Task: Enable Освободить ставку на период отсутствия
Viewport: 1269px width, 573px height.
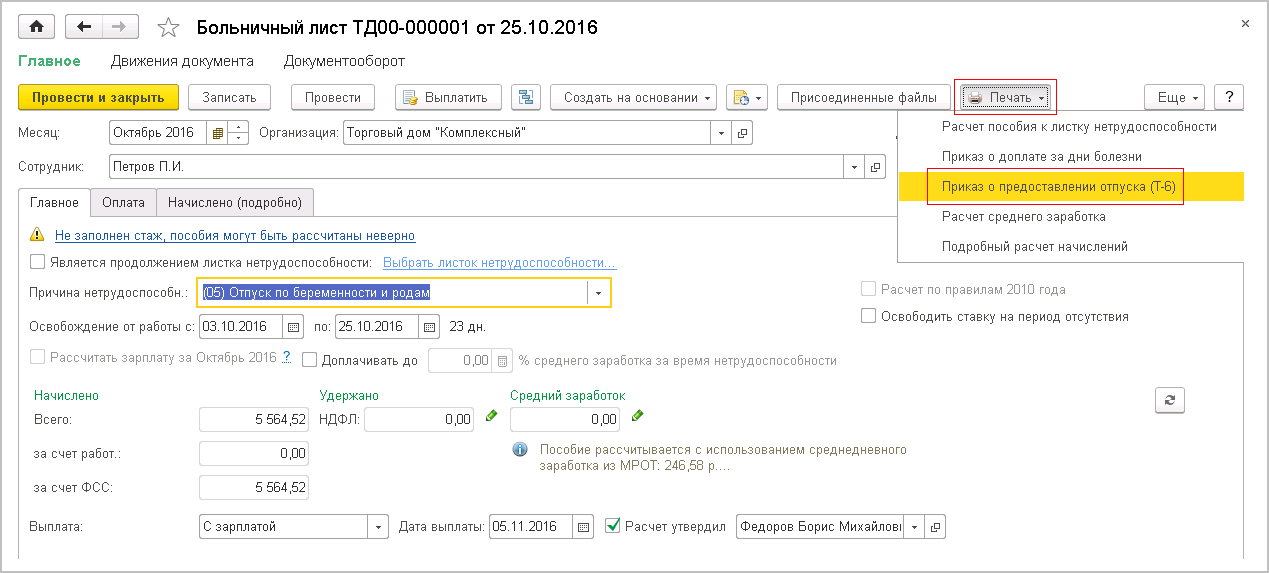Action: (x=868, y=316)
